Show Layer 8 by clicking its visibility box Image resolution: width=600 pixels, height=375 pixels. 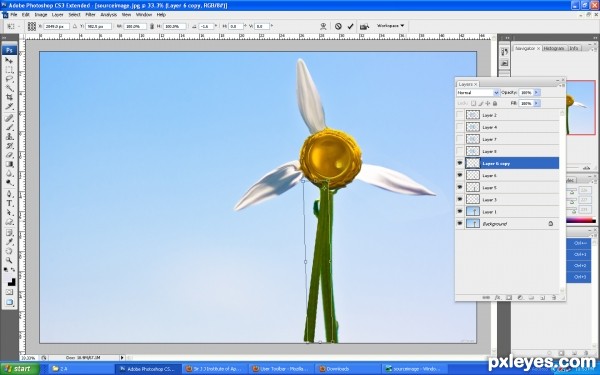click(460, 151)
